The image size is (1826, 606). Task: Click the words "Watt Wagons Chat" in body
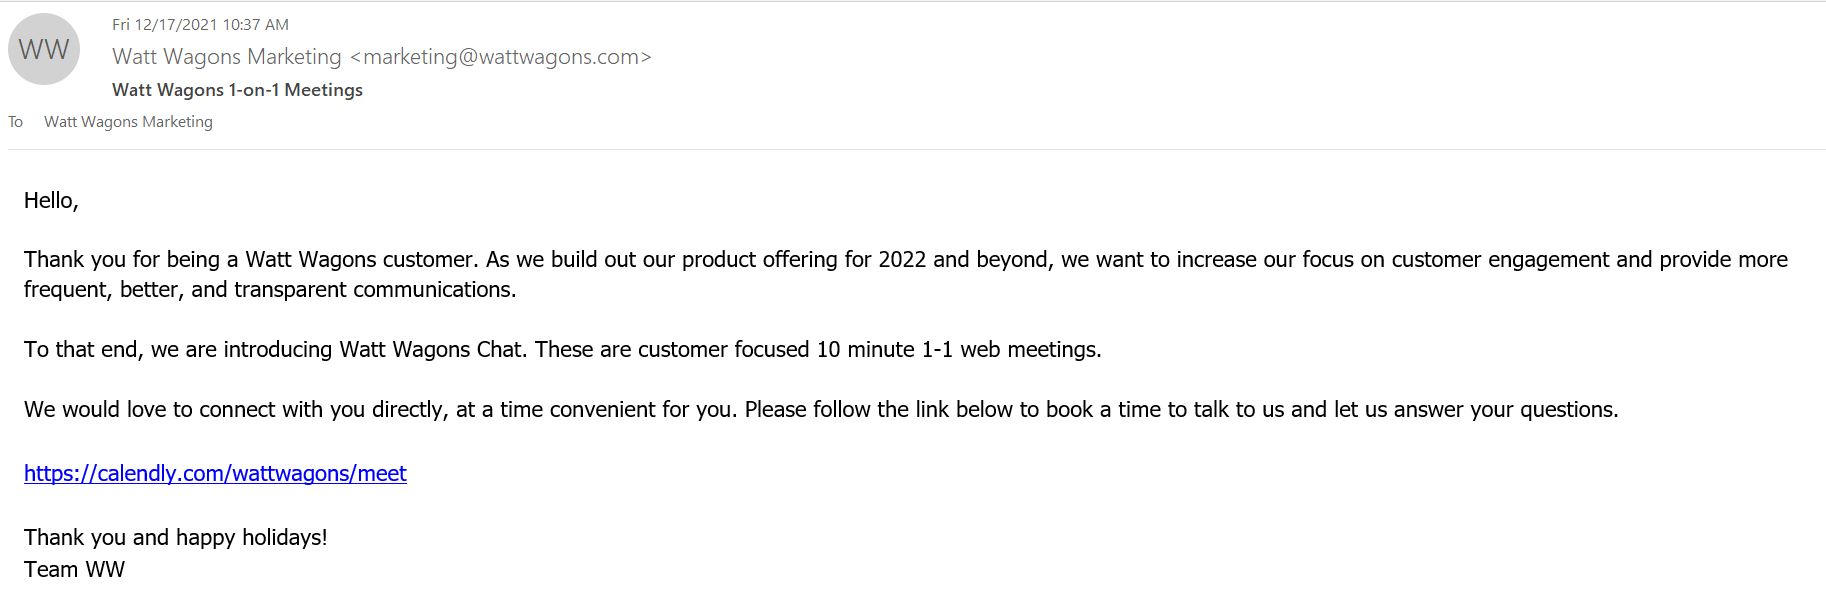pos(432,349)
